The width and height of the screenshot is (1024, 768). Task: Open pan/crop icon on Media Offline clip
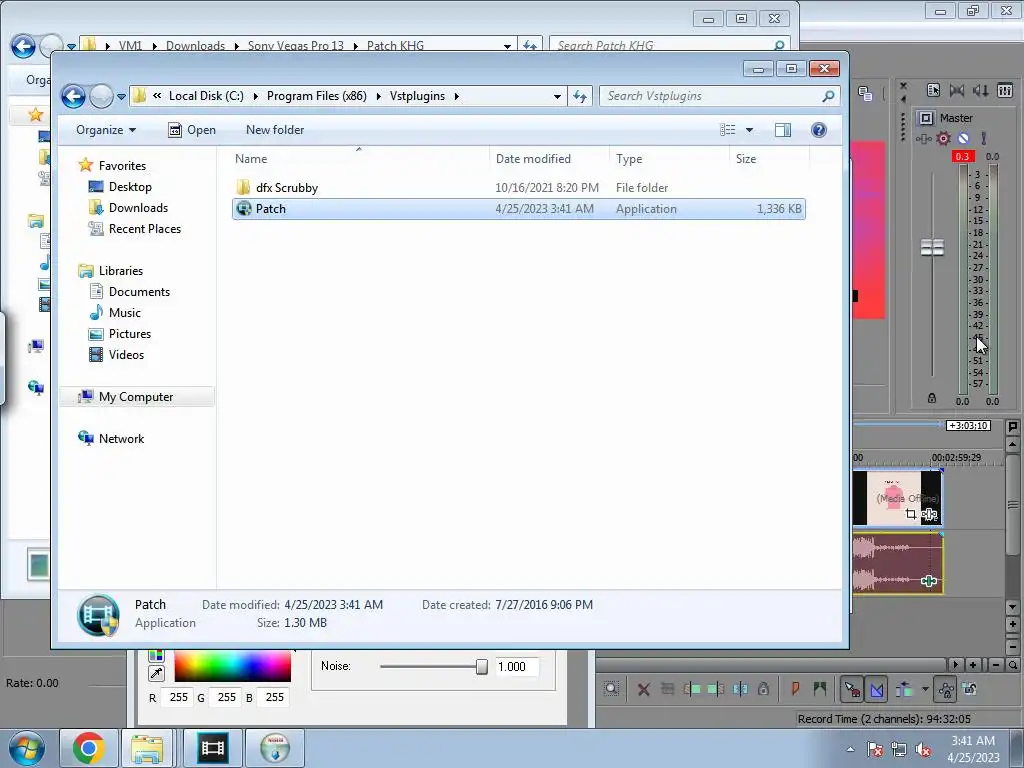coord(911,515)
